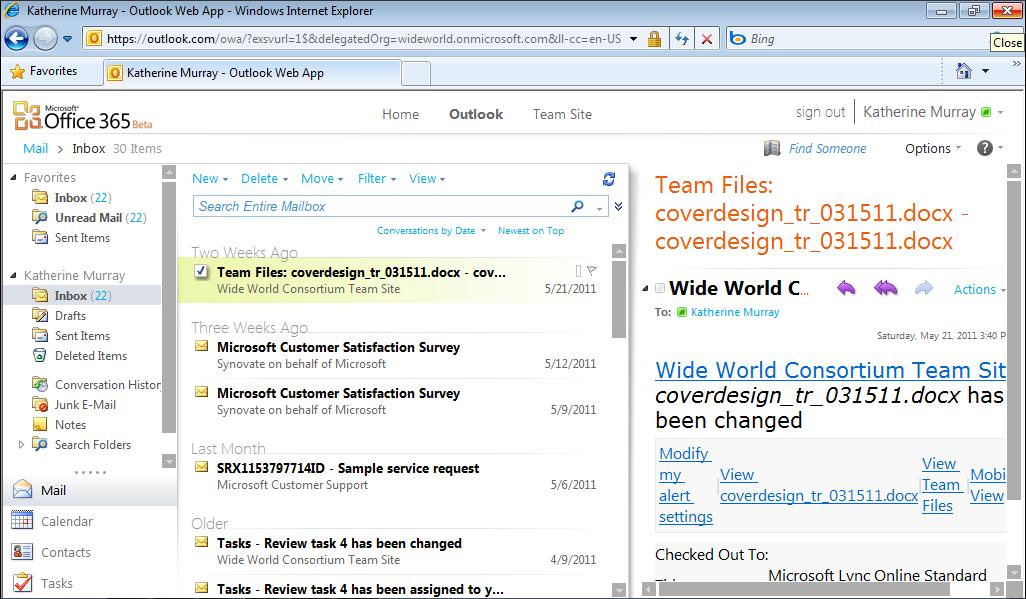Image resolution: width=1026 pixels, height=599 pixels.
Task: Open the Calendar module icon
Action: coord(22,520)
